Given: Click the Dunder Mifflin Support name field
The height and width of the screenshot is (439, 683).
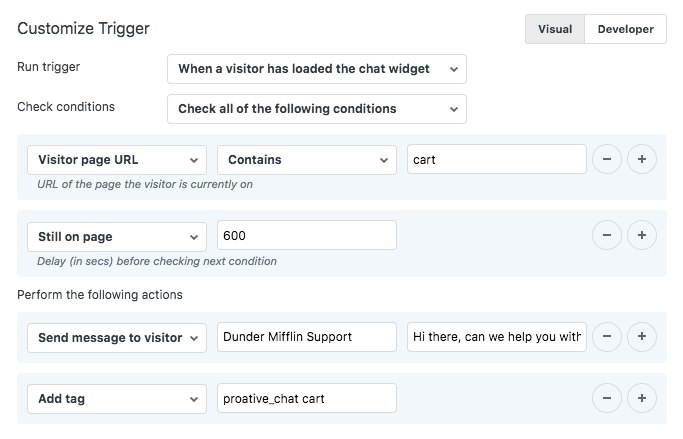Looking at the screenshot, I should click(306, 337).
